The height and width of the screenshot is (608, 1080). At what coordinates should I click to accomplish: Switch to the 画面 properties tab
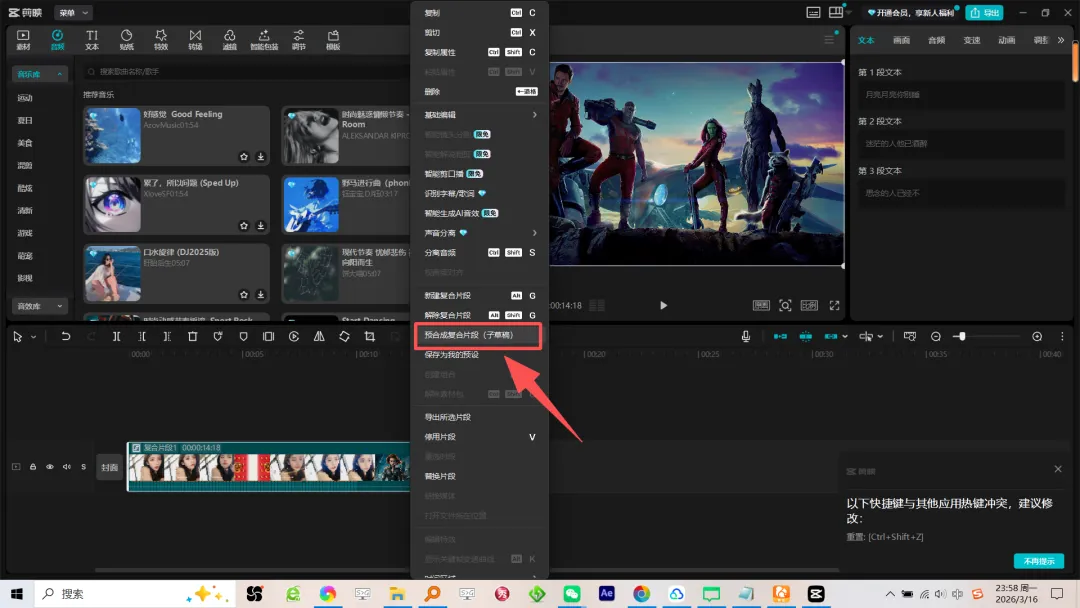tap(902, 40)
